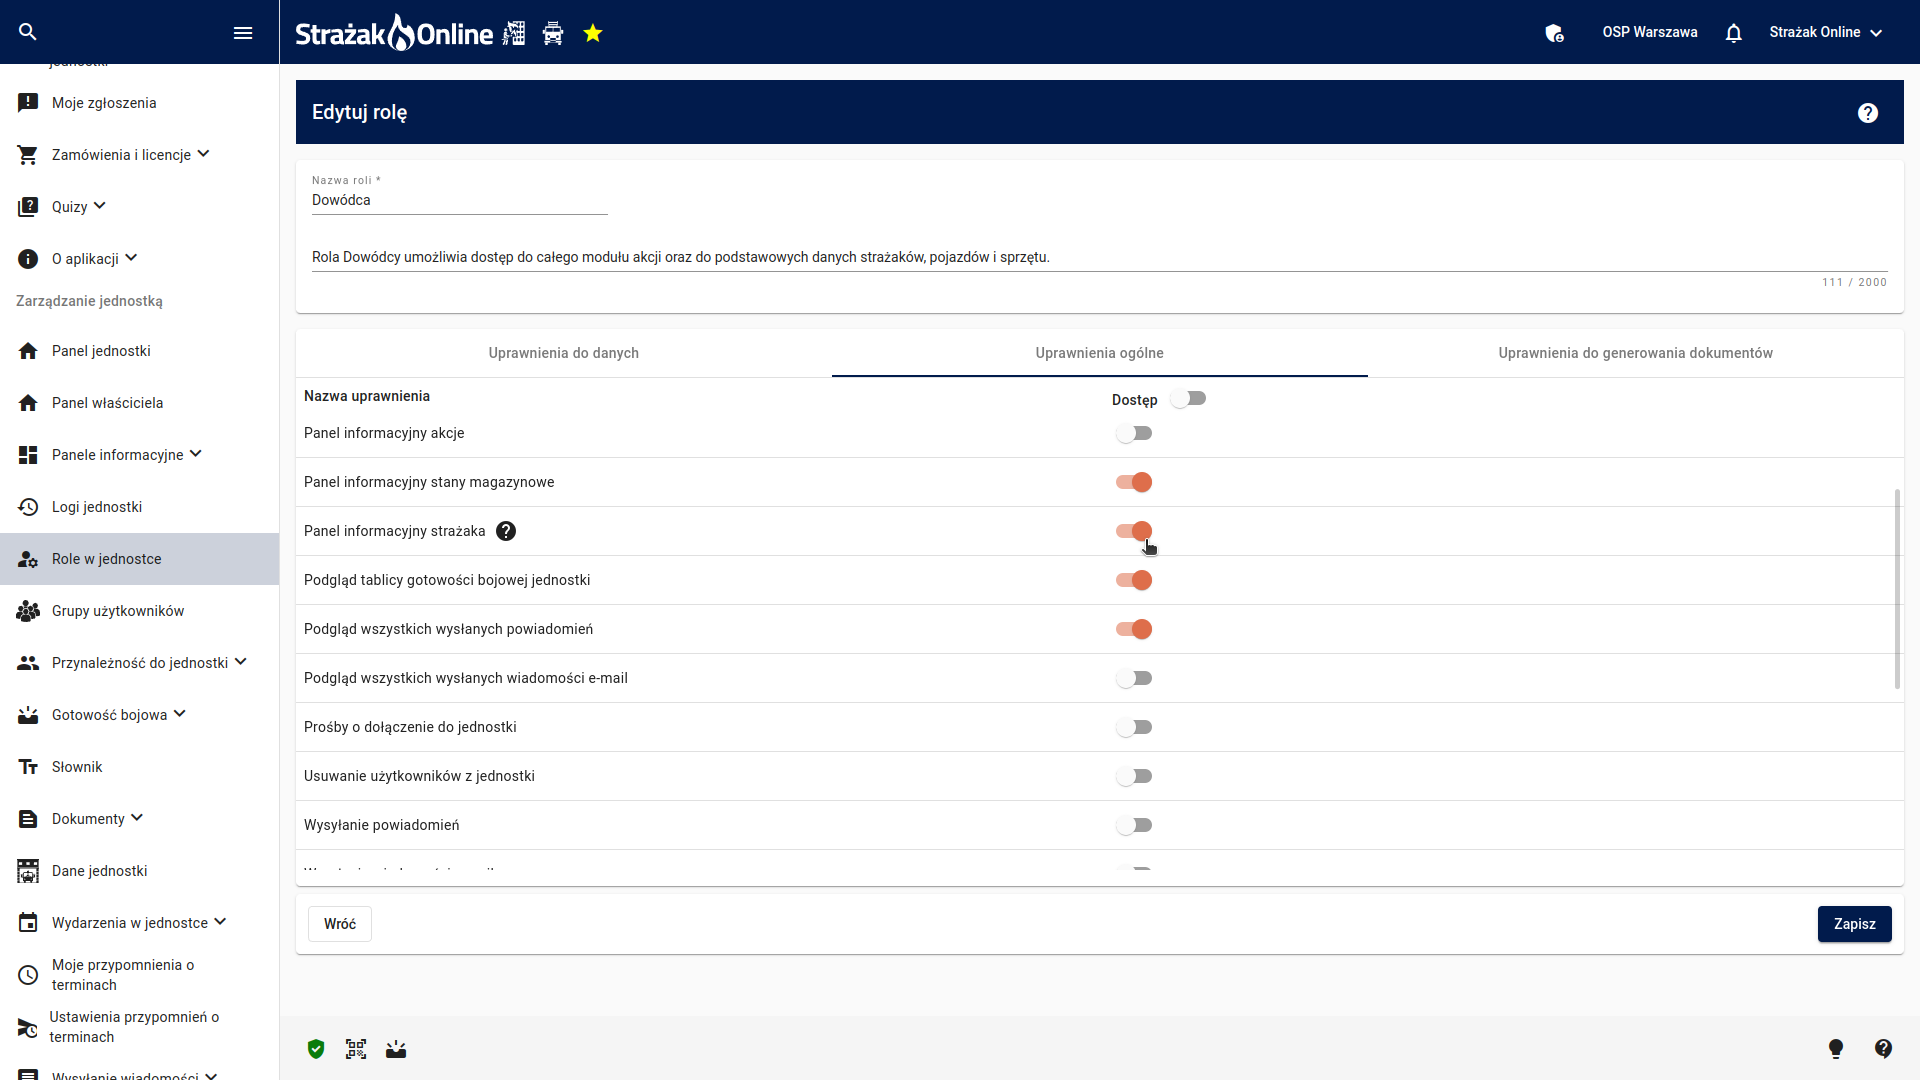Open Moje zgłoszenia in sidebar
This screenshot has width=1920, height=1080.
140,103
